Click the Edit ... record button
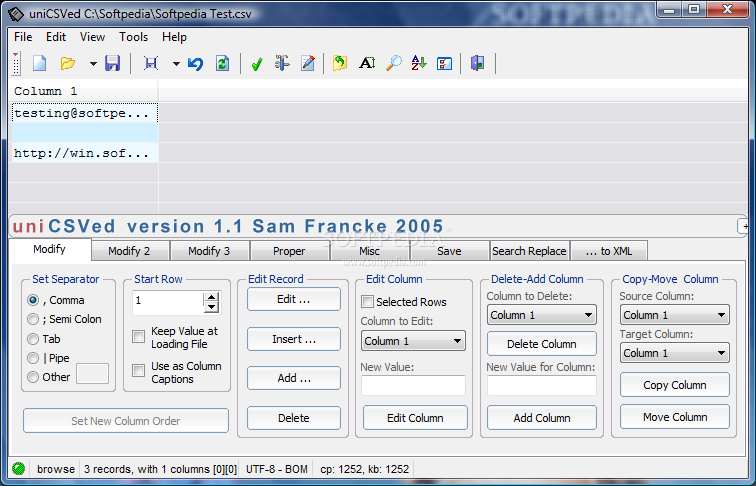The image size is (756, 486). pyautogui.click(x=294, y=299)
